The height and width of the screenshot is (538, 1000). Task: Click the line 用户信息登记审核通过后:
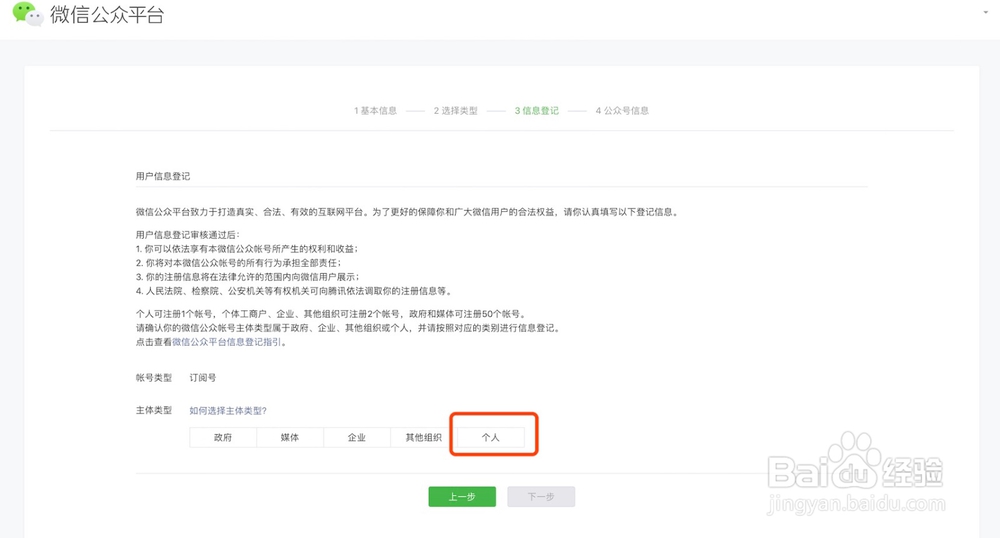[188, 235]
